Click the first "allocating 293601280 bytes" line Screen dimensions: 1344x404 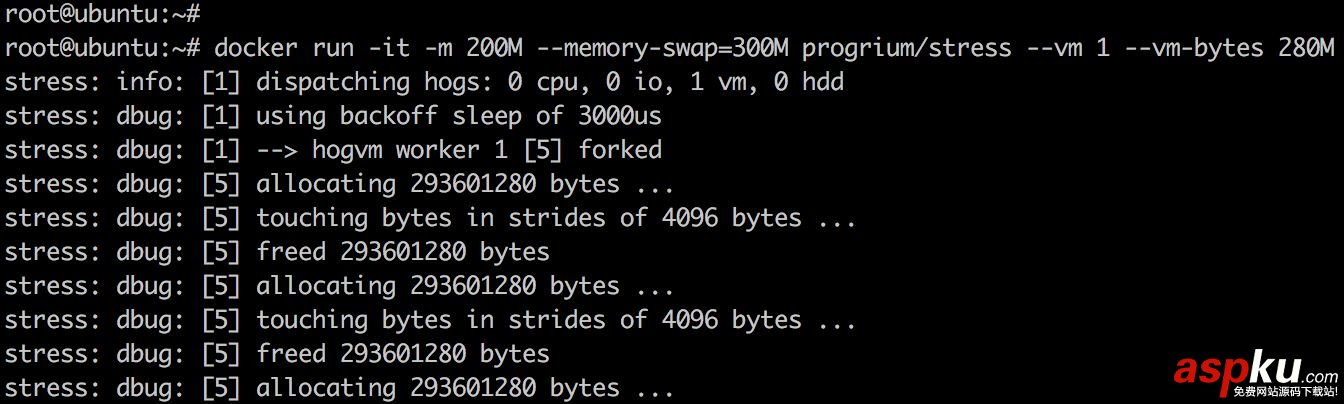465,183
